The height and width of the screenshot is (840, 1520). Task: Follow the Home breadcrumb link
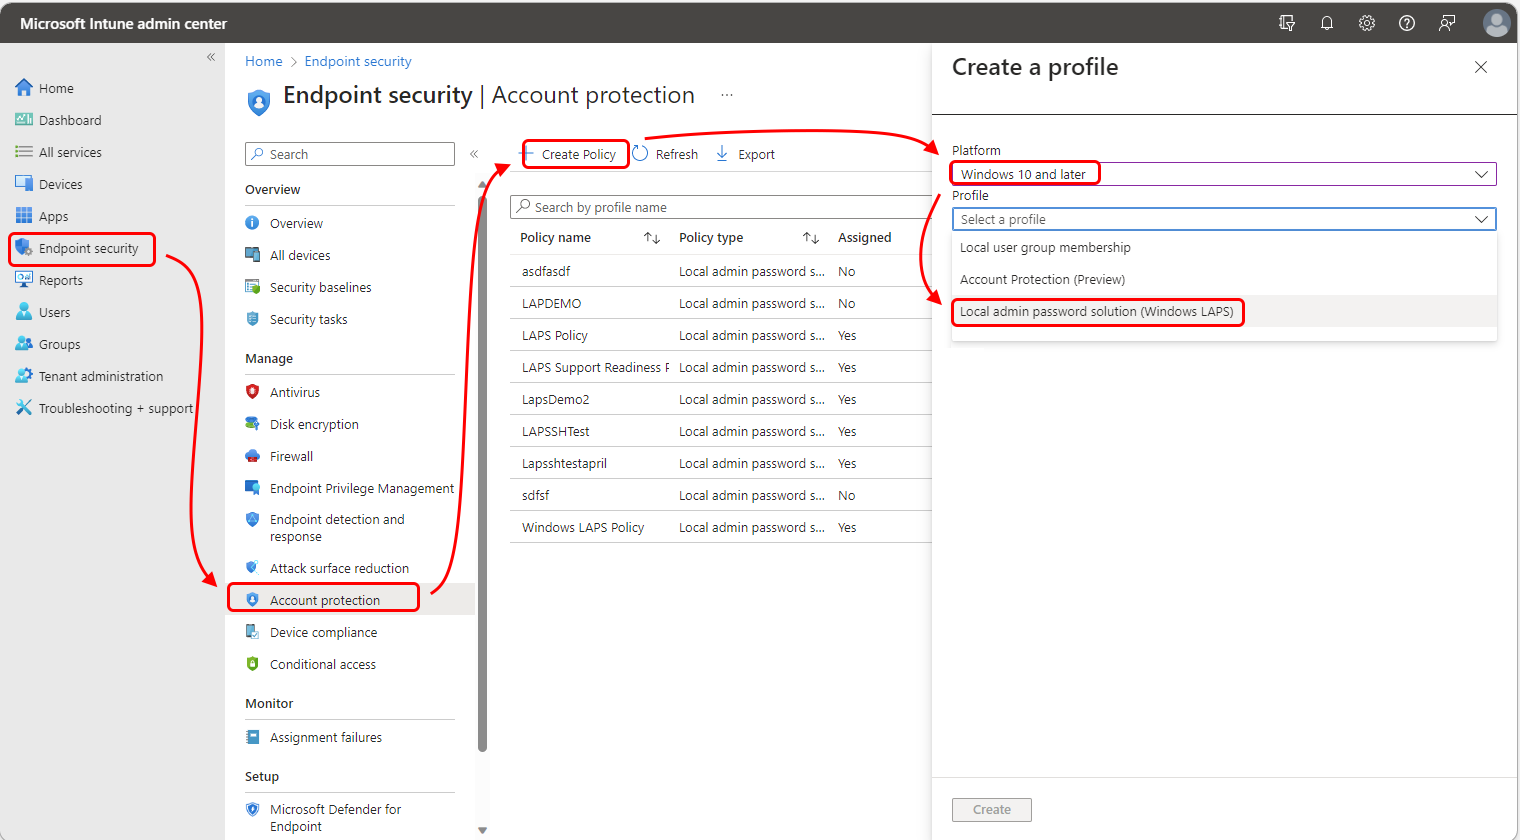[264, 61]
